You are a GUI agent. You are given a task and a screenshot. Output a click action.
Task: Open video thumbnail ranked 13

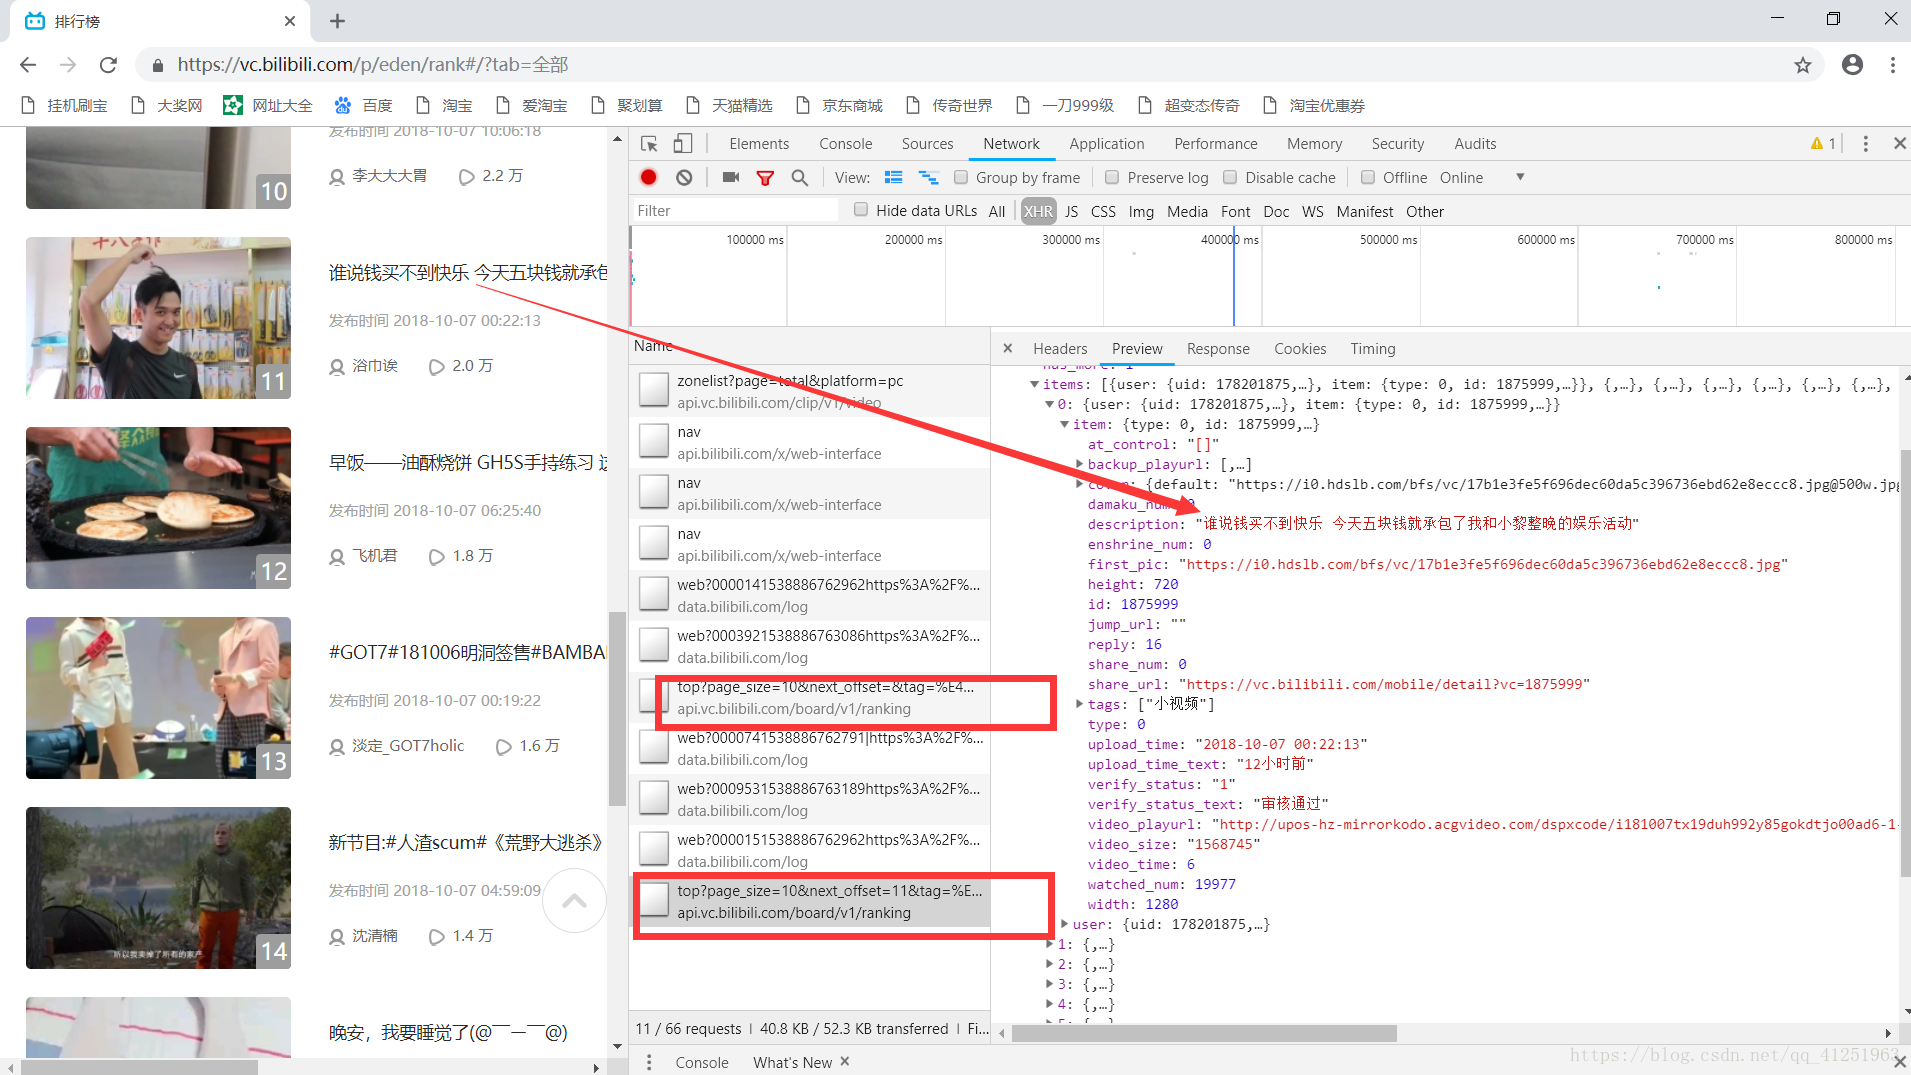tap(158, 697)
